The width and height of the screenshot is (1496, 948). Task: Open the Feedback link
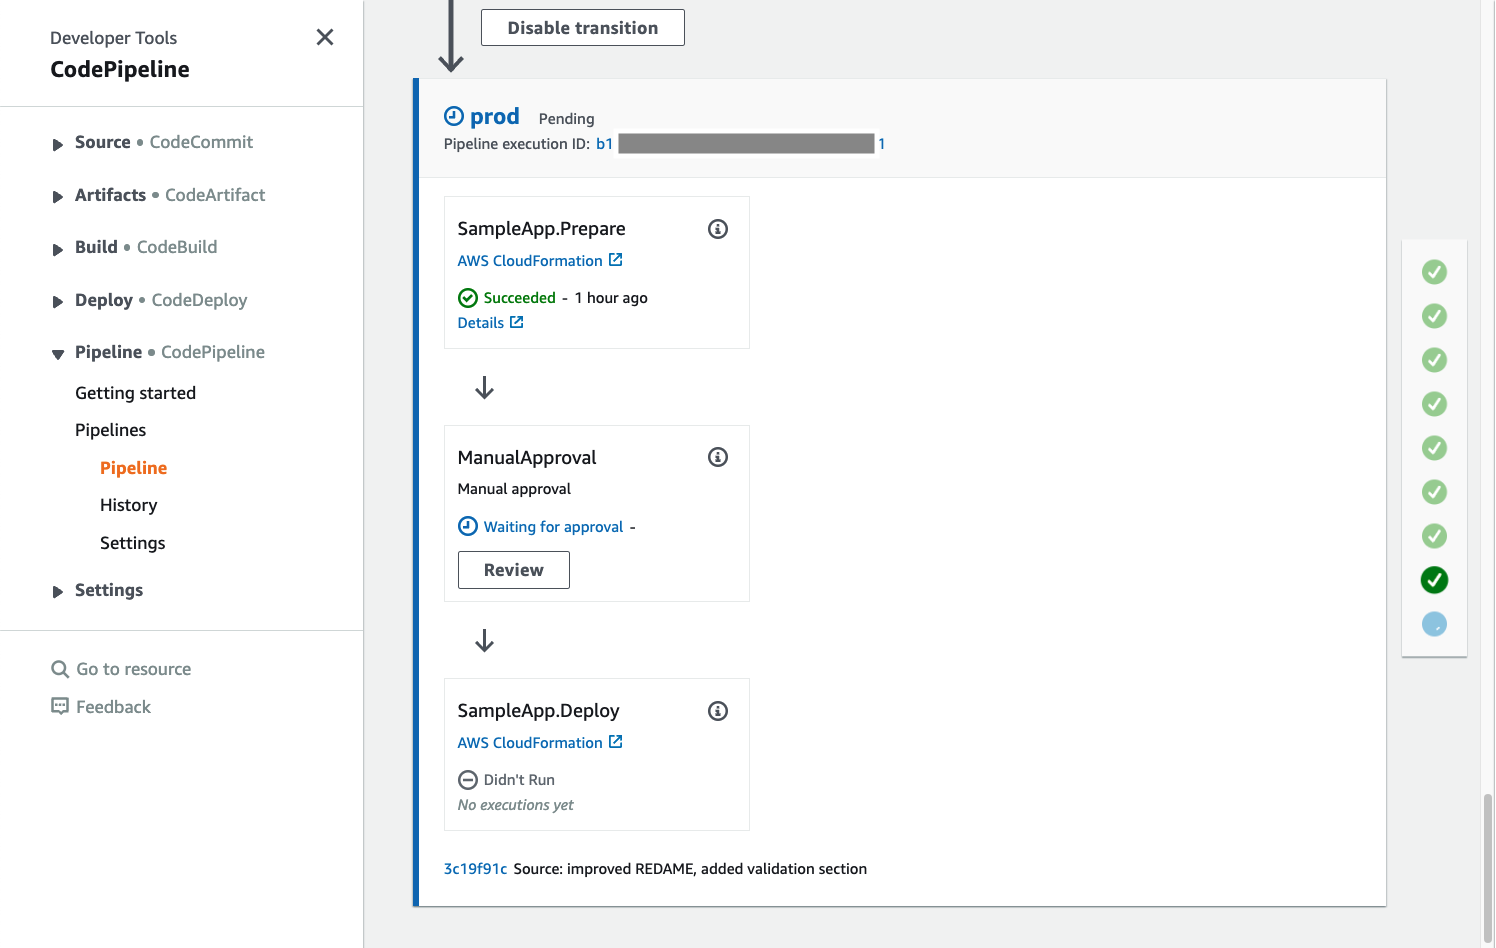(101, 707)
